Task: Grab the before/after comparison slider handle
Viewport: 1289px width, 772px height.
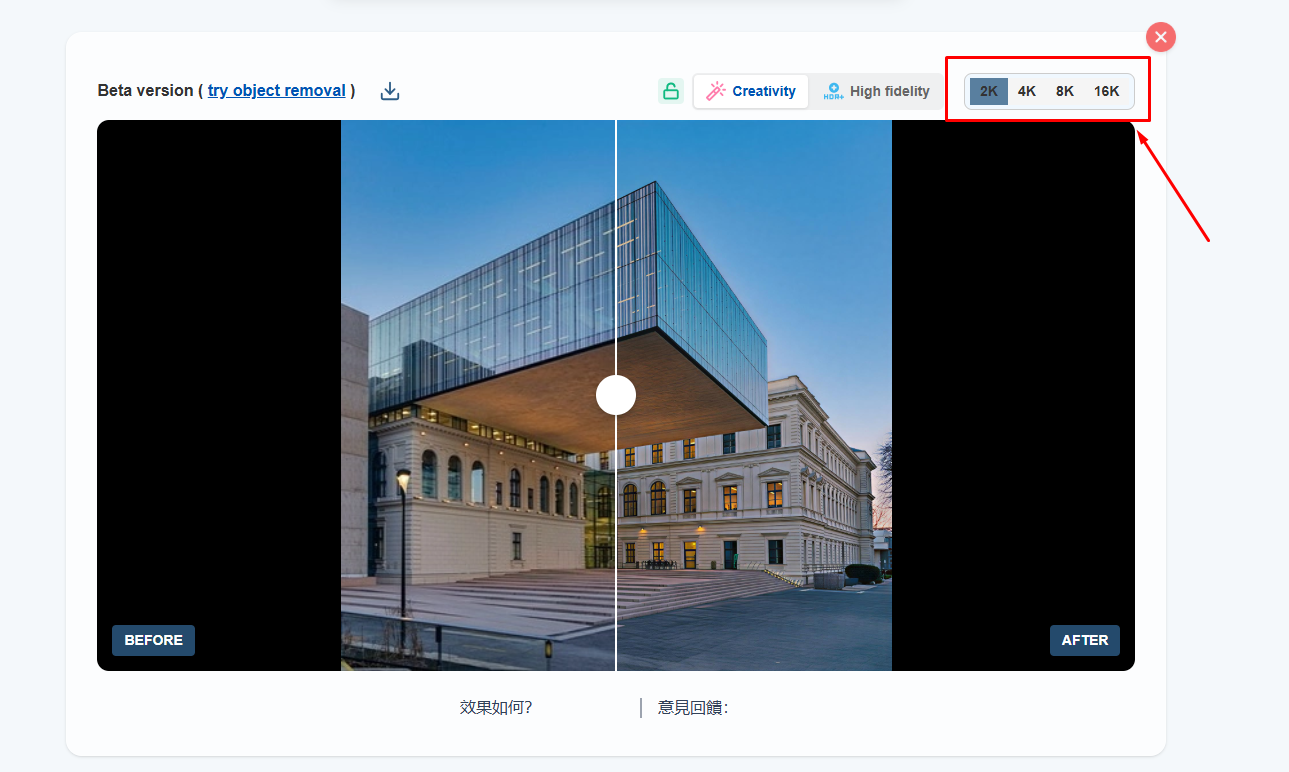Action: tap(616, 395)
